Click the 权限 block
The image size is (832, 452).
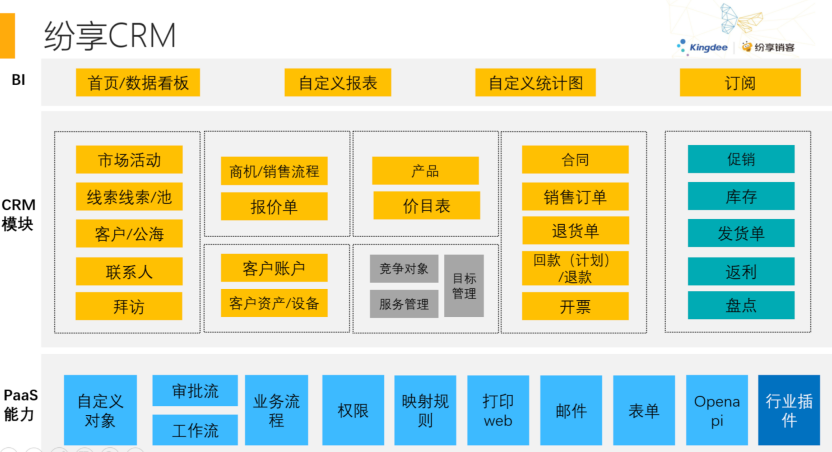tap(353, 410)
